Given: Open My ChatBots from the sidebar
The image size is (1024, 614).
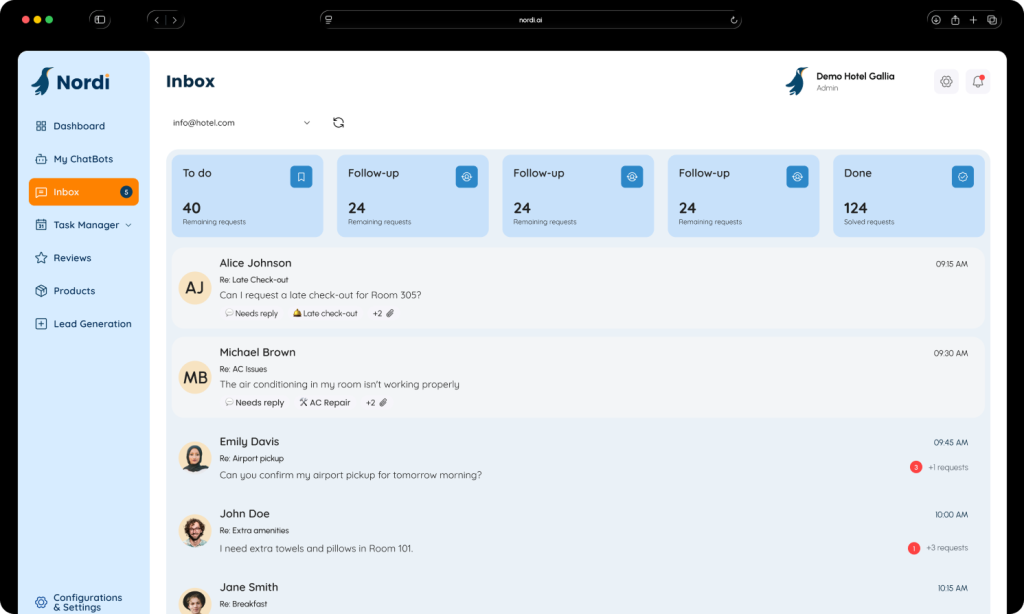Looking at the screenshot, I should click(x=82, y=159).
